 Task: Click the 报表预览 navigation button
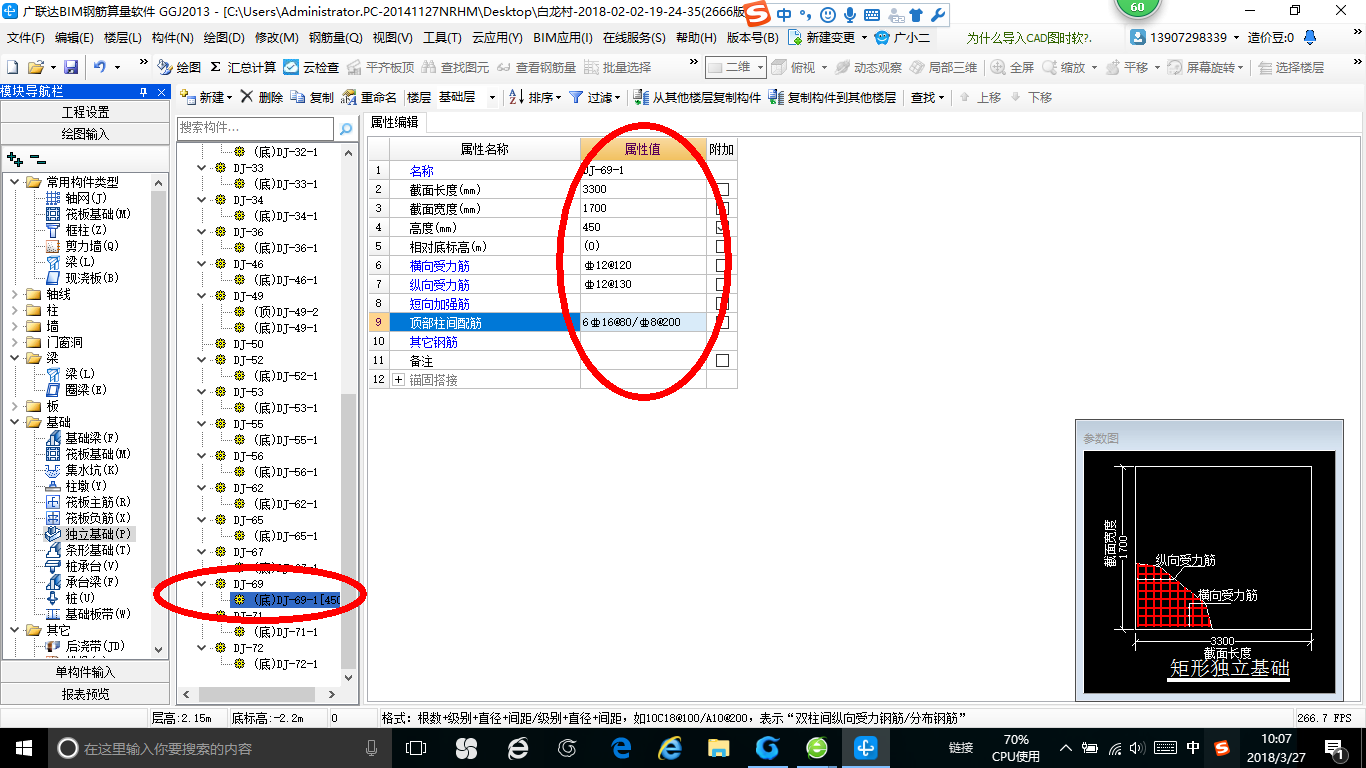(85, 693)
